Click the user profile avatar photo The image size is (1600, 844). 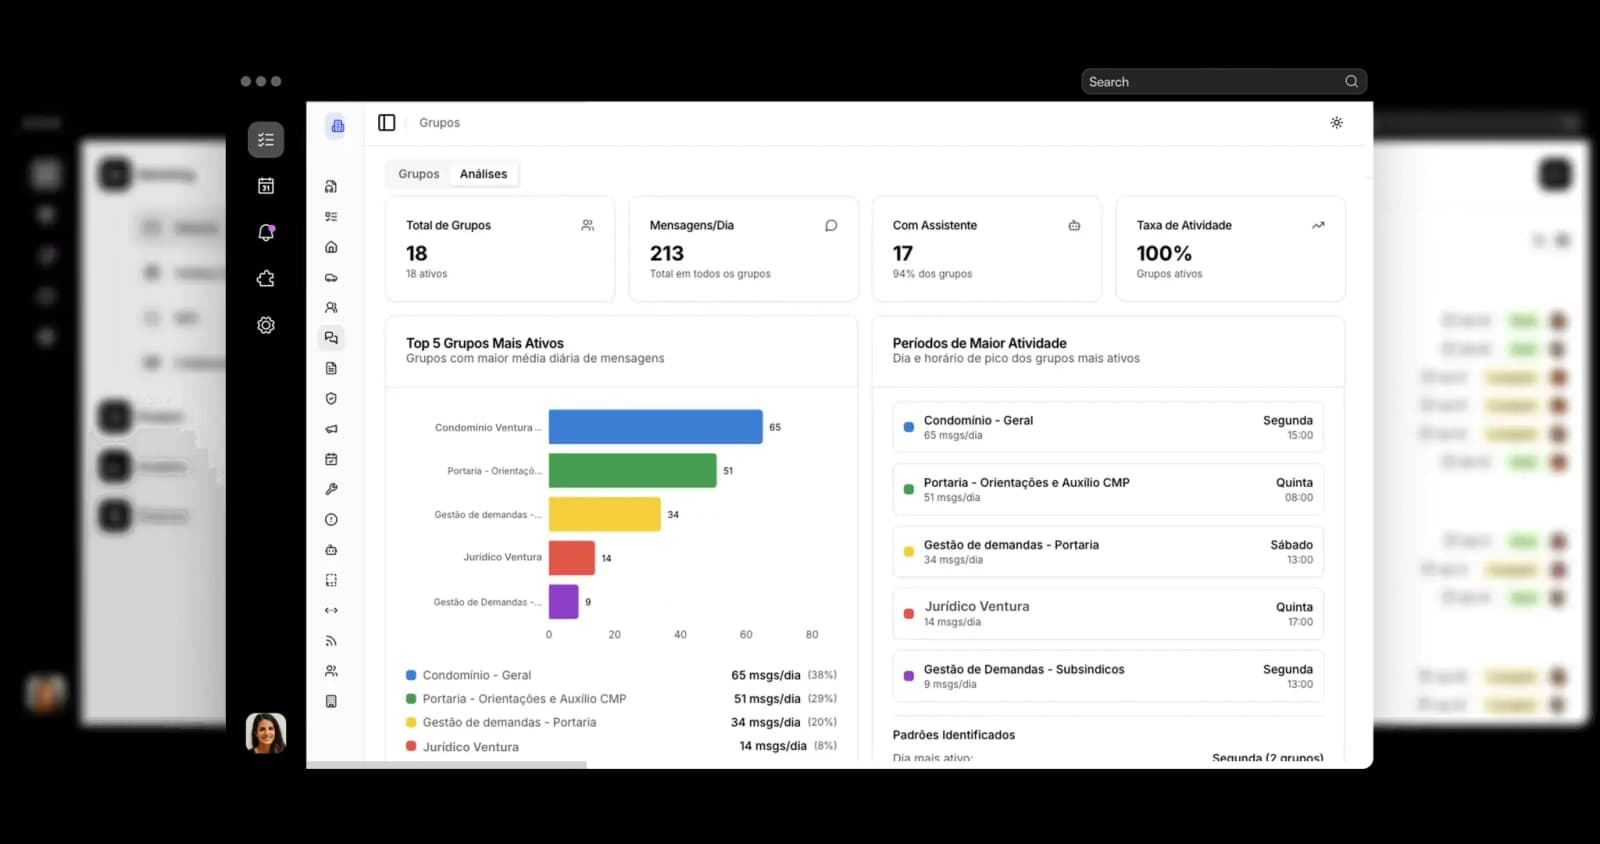click(266, 733)
